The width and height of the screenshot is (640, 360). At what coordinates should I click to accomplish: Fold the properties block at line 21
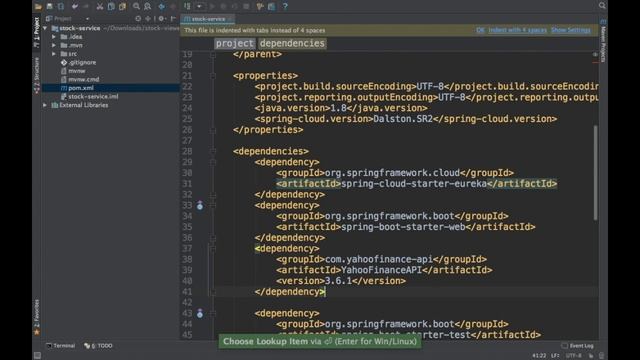[x=213, y=76]
